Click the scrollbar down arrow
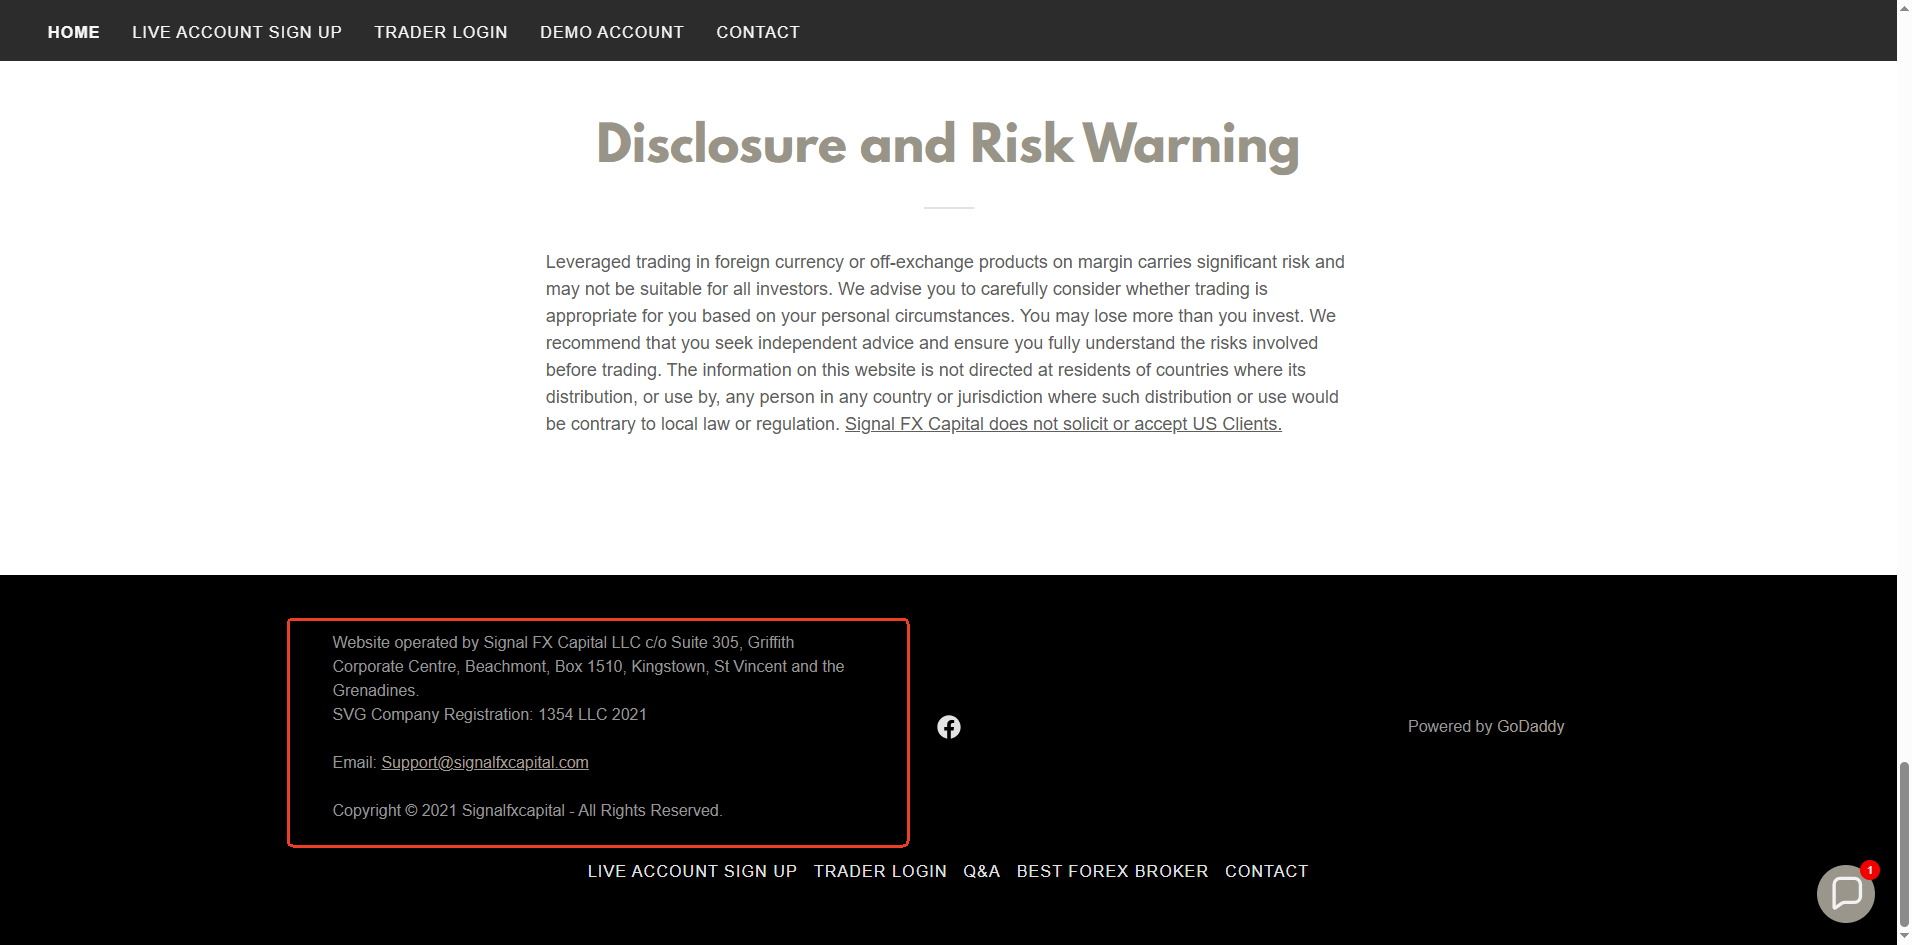 [x=1904, y=936]
